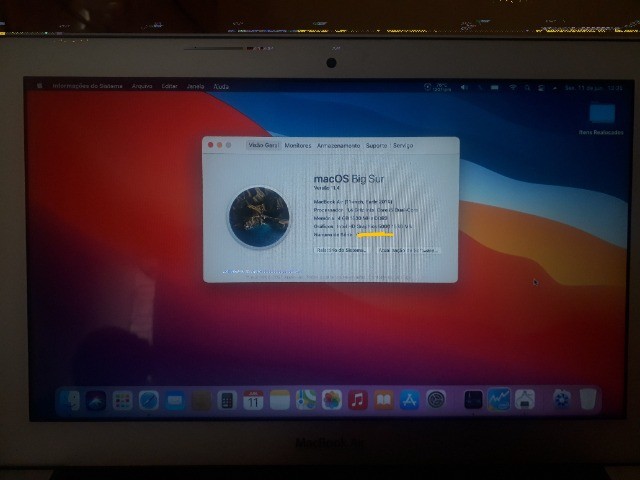Launch the Music app from the Dock
The width and height of the screenshot is (640, 480).
(x=358, y=400)
